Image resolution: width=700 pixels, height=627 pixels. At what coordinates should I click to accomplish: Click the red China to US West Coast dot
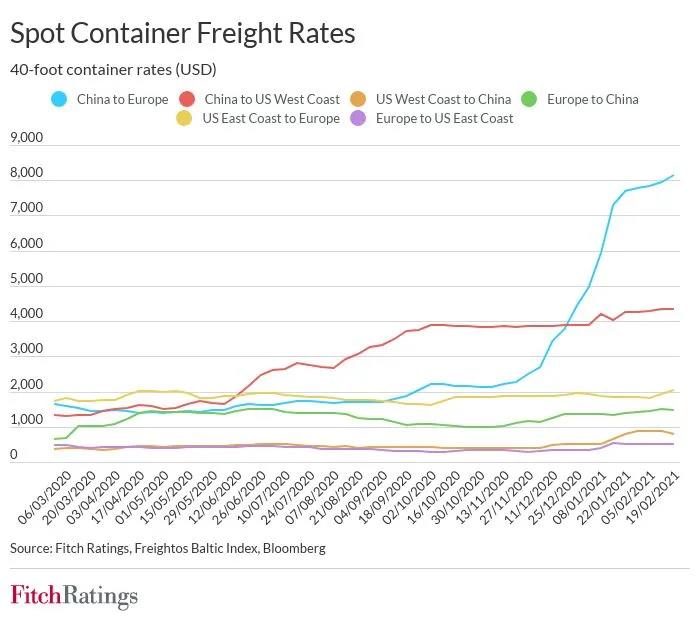[x=185, y=99]
